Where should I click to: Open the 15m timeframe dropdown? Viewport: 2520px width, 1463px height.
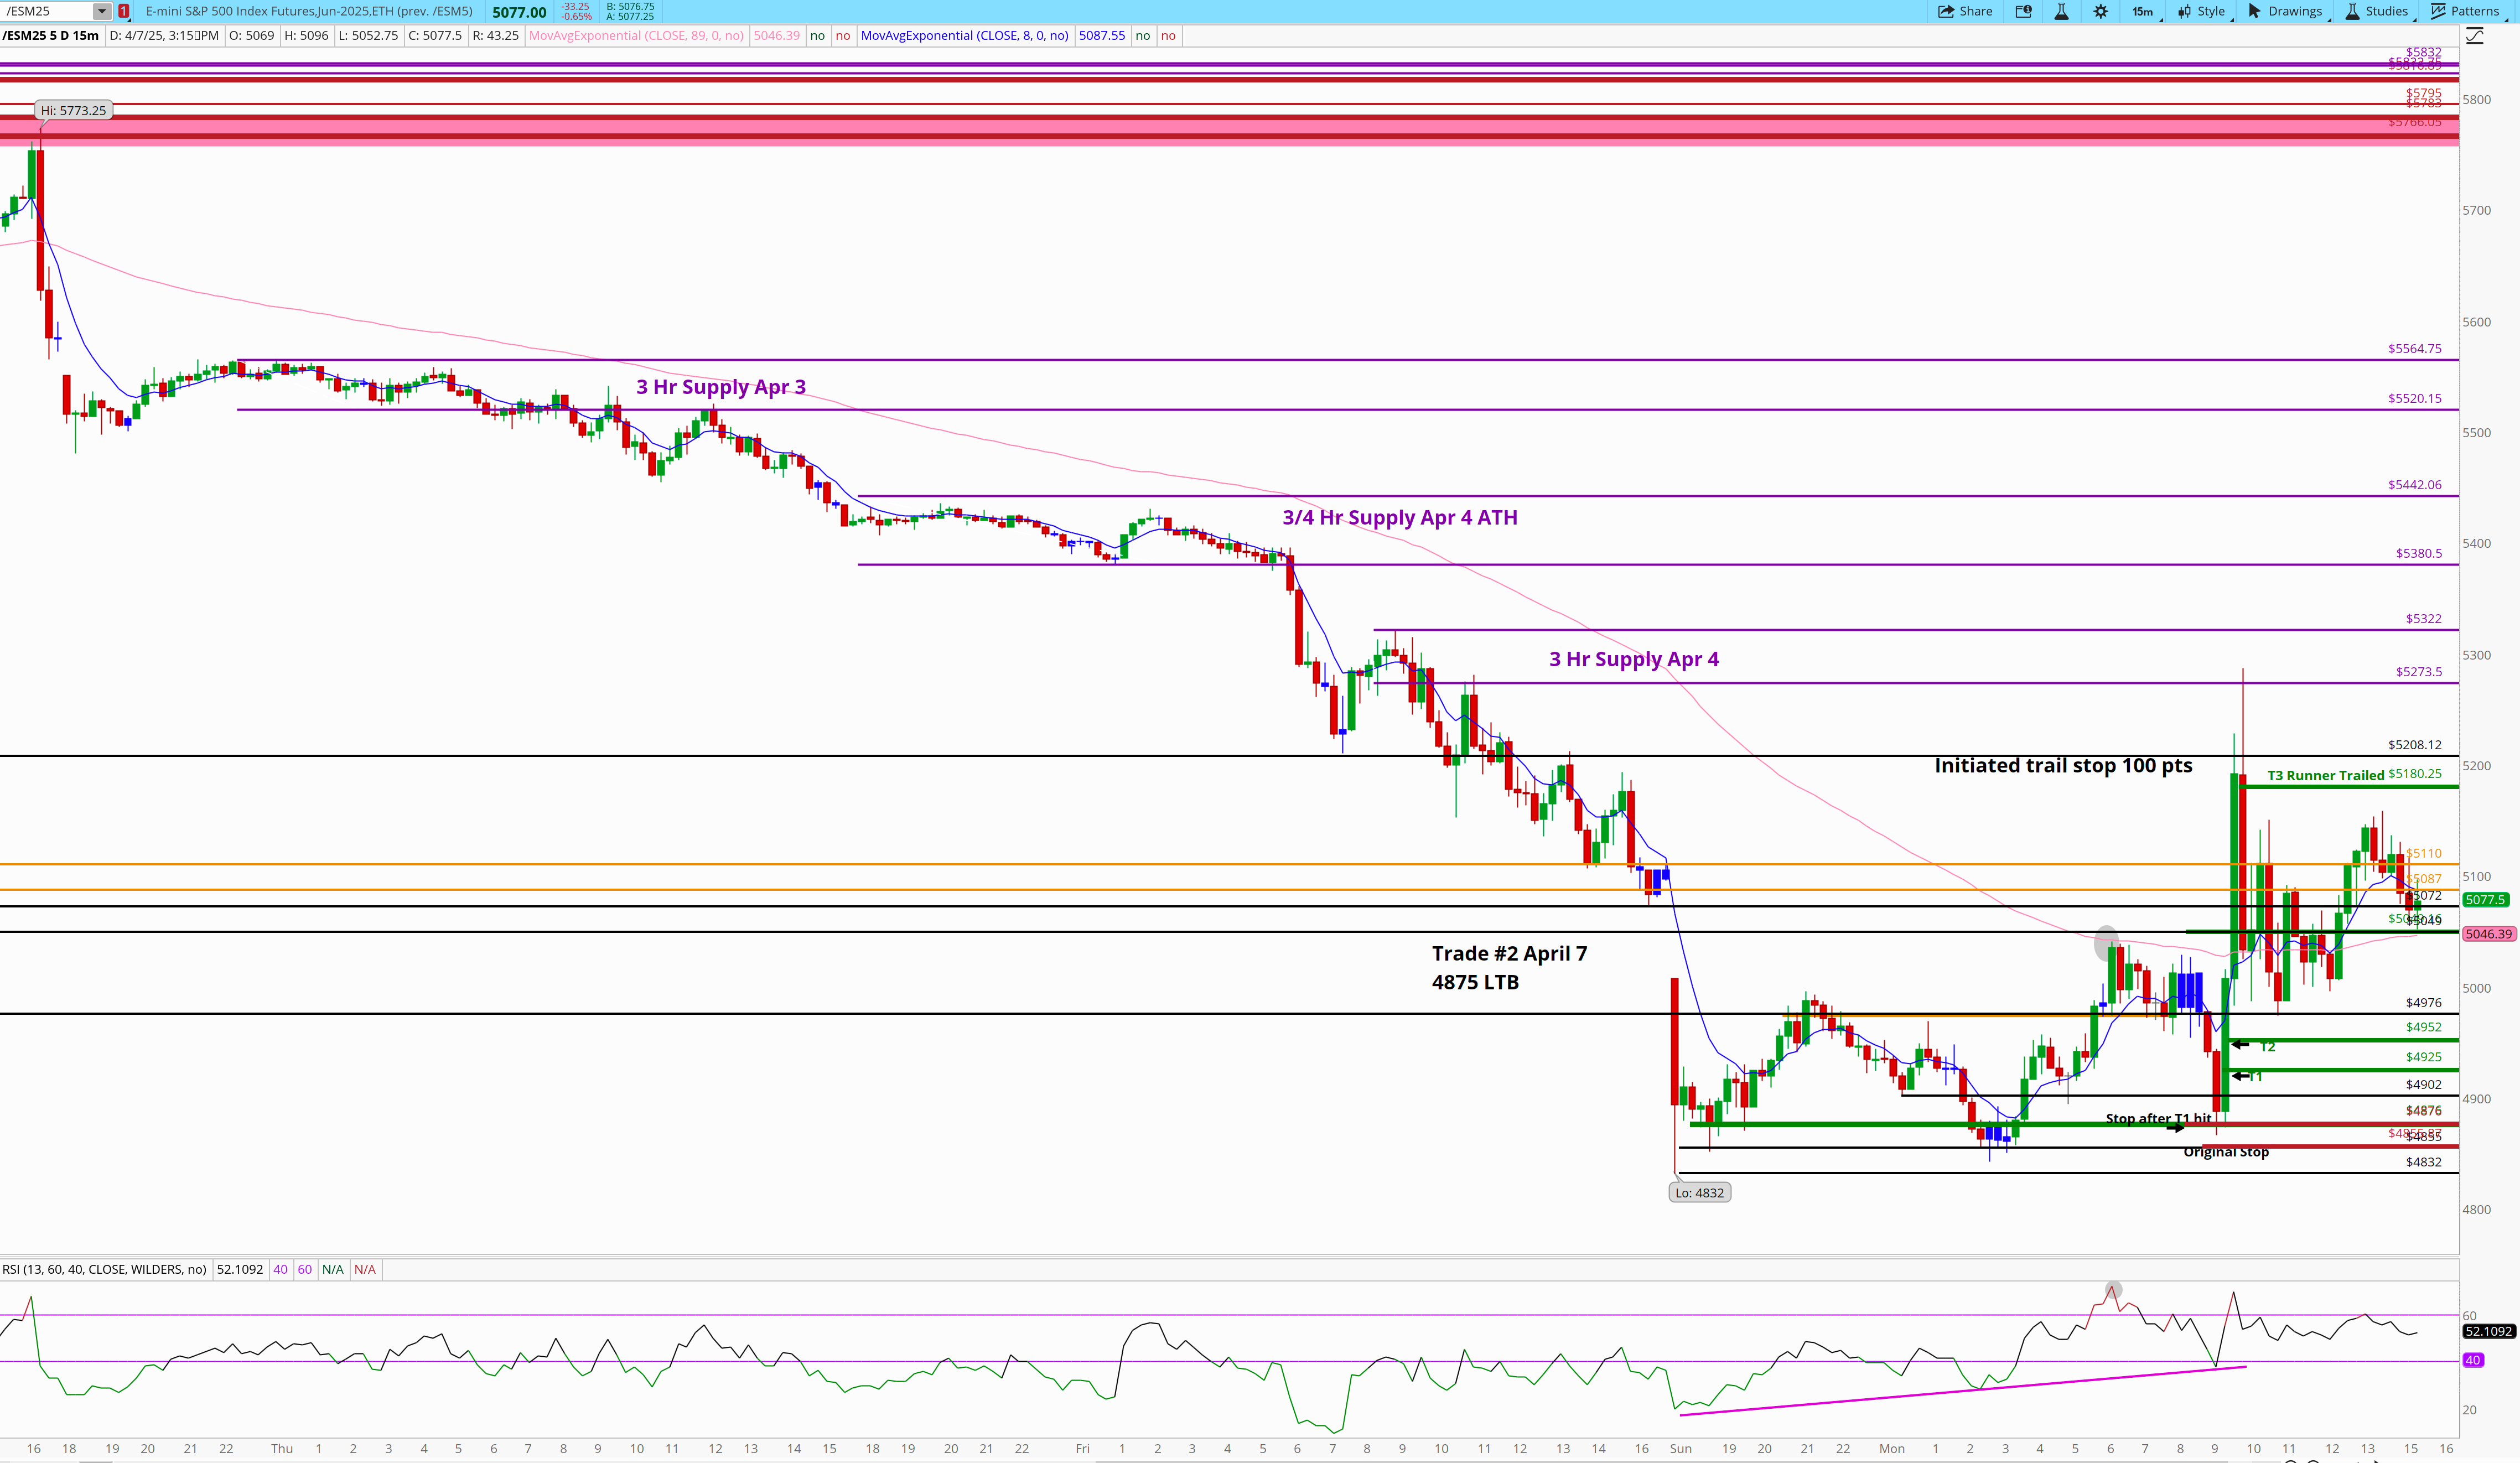2143,11
